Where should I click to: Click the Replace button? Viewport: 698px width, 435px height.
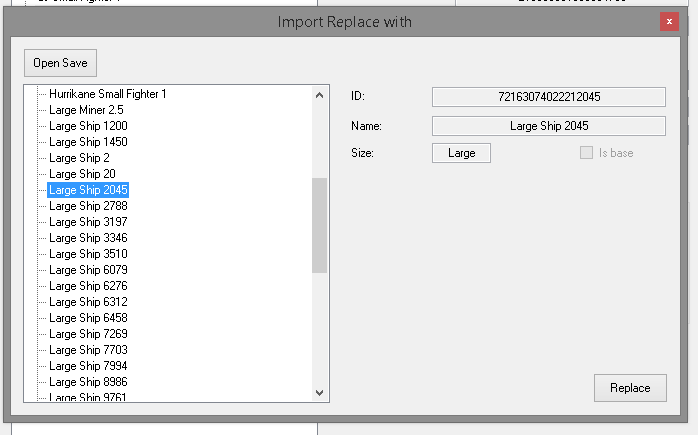[630, 388]
